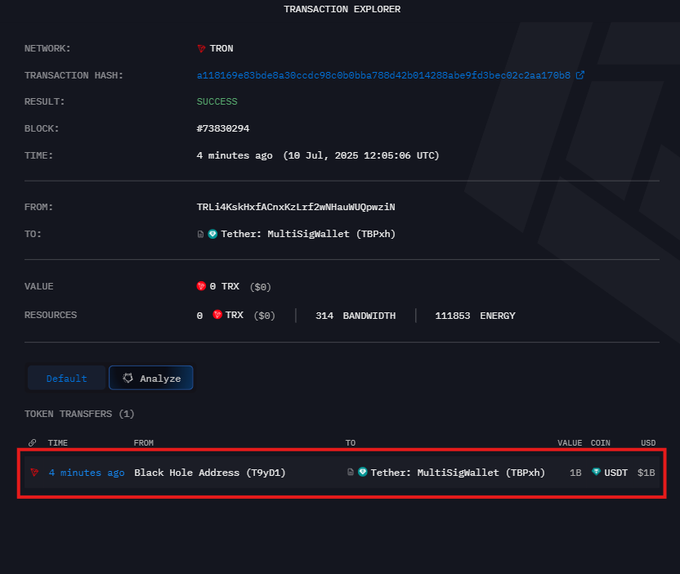Viewport: 680px width, 574px height.
Task: Switch to the Analyze tab
Action: tap(151, 378)
